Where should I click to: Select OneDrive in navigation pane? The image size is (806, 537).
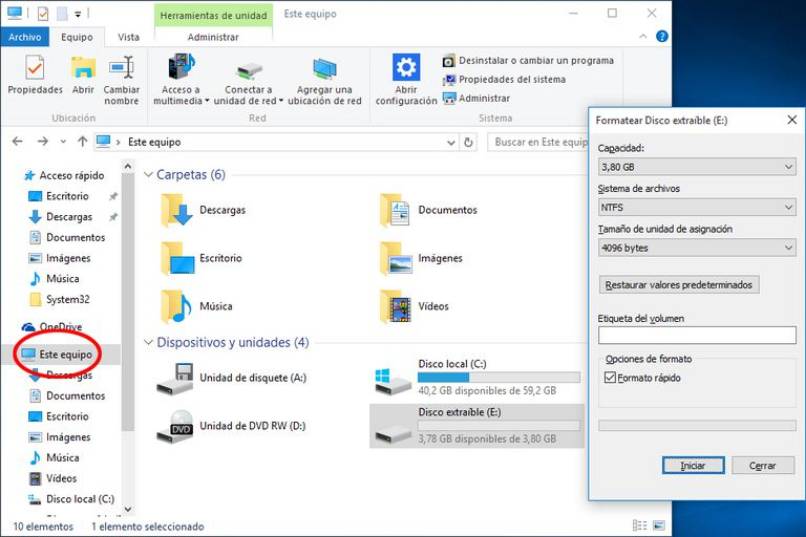point(52,327)
